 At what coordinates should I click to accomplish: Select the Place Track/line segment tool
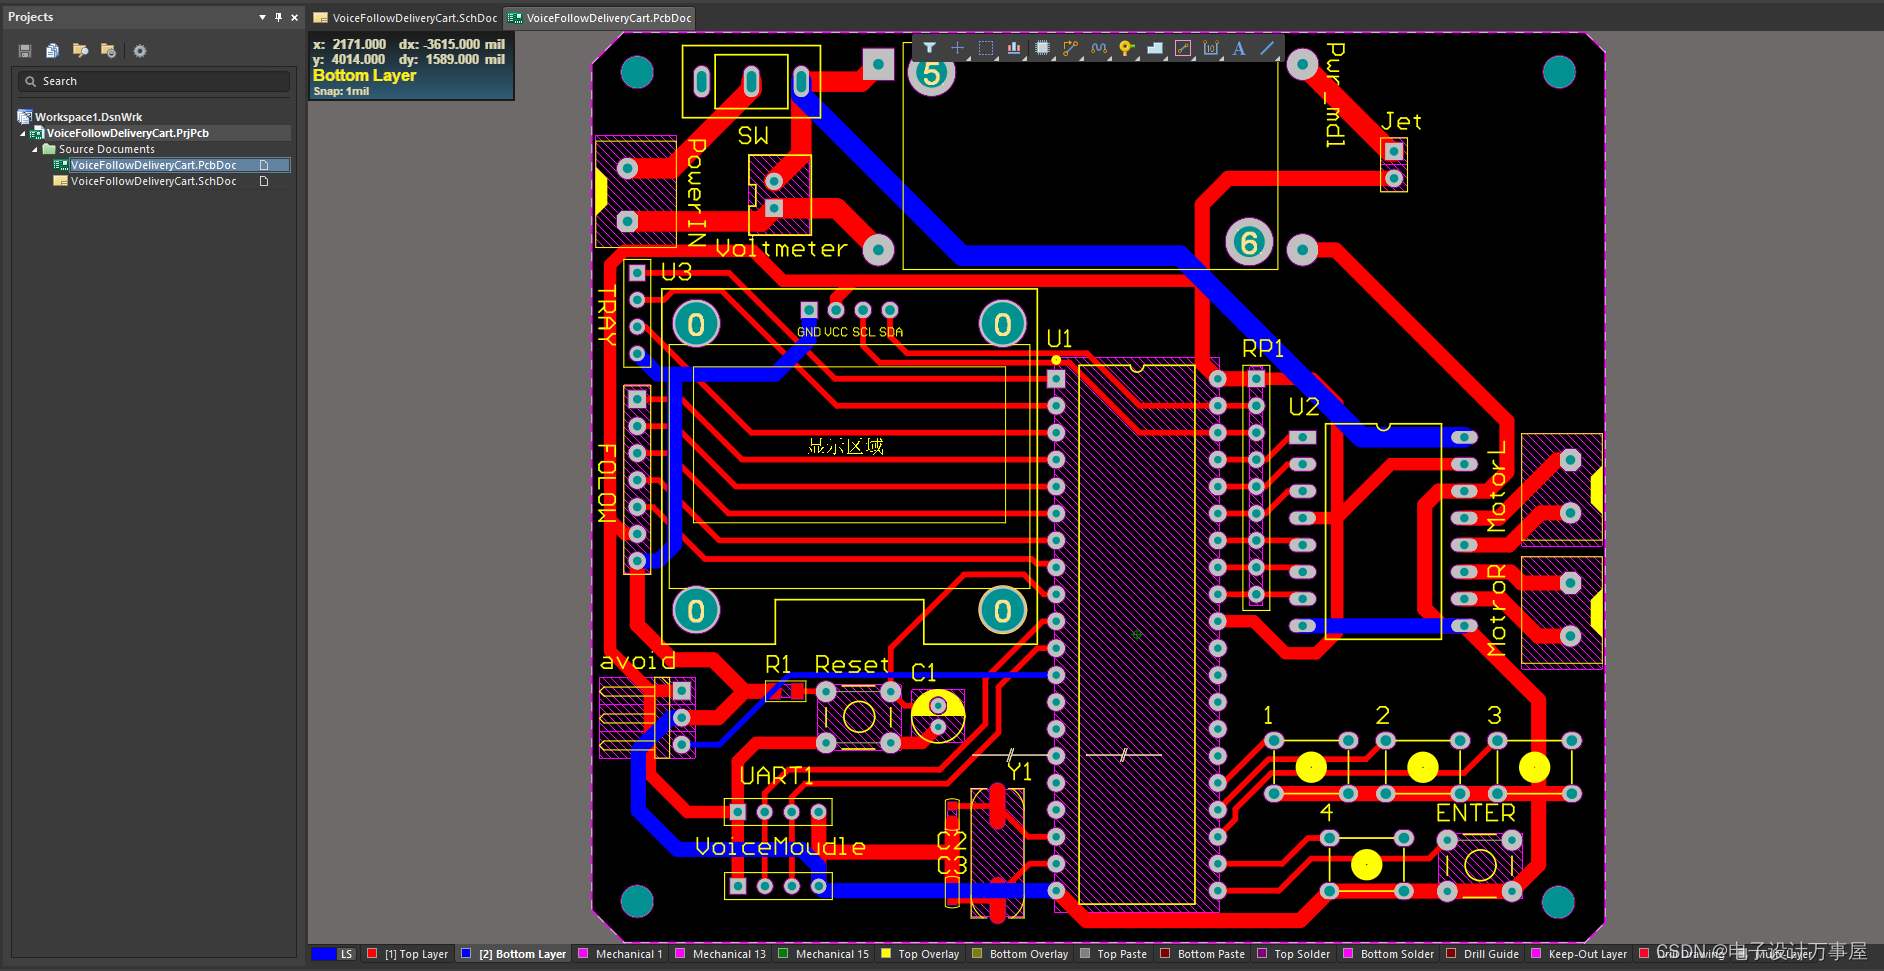click(1182, 48)
